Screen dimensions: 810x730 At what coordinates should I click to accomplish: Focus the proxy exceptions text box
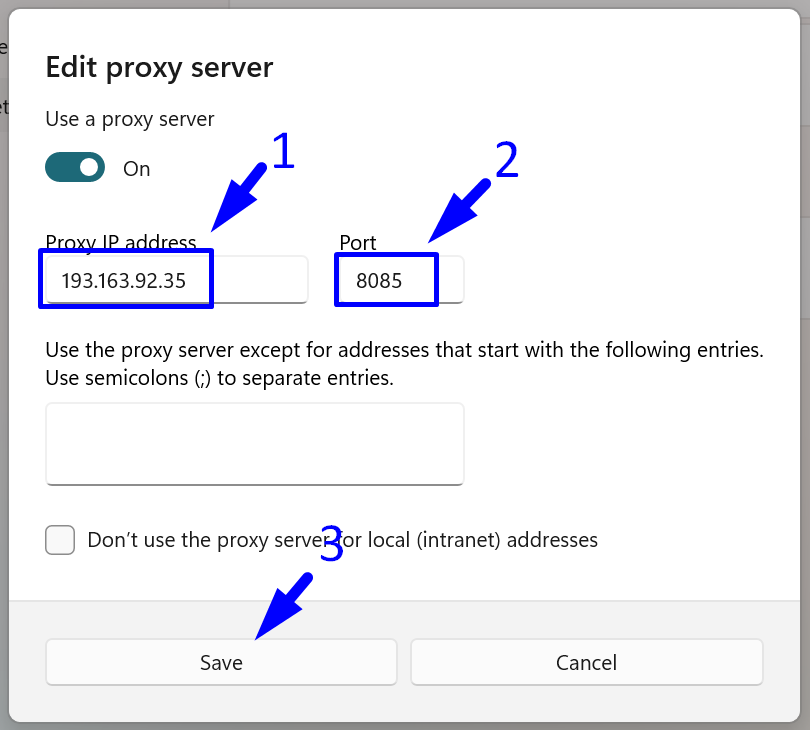(x=255, y=443)
